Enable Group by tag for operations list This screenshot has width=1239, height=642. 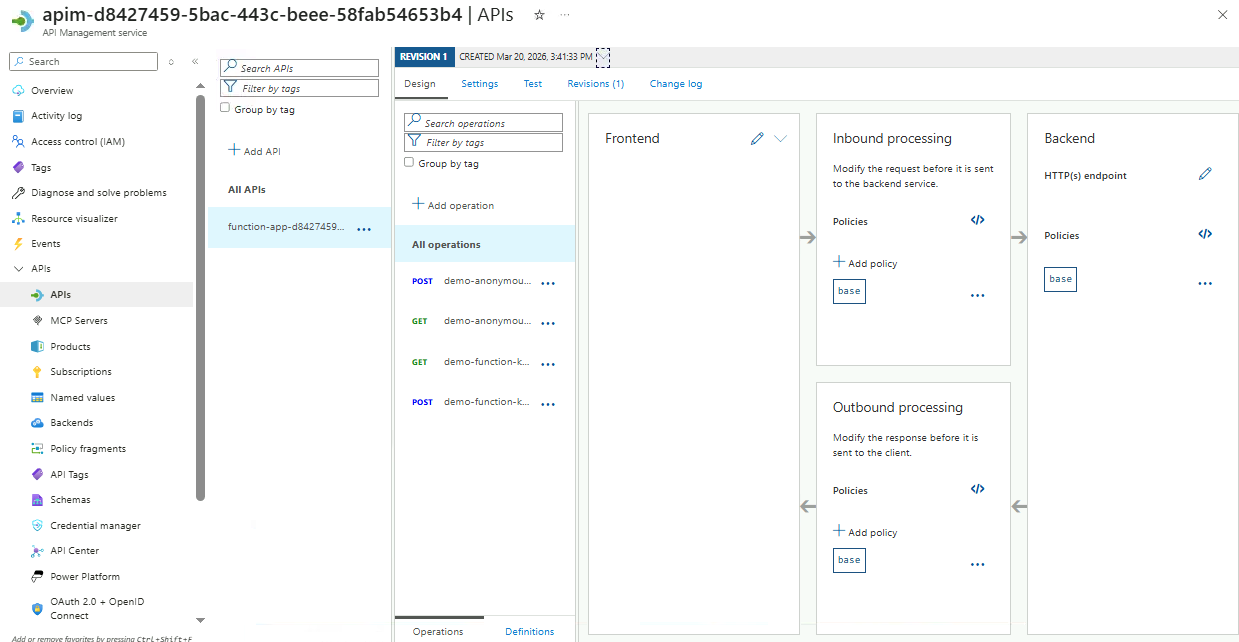tap(409, 162)
